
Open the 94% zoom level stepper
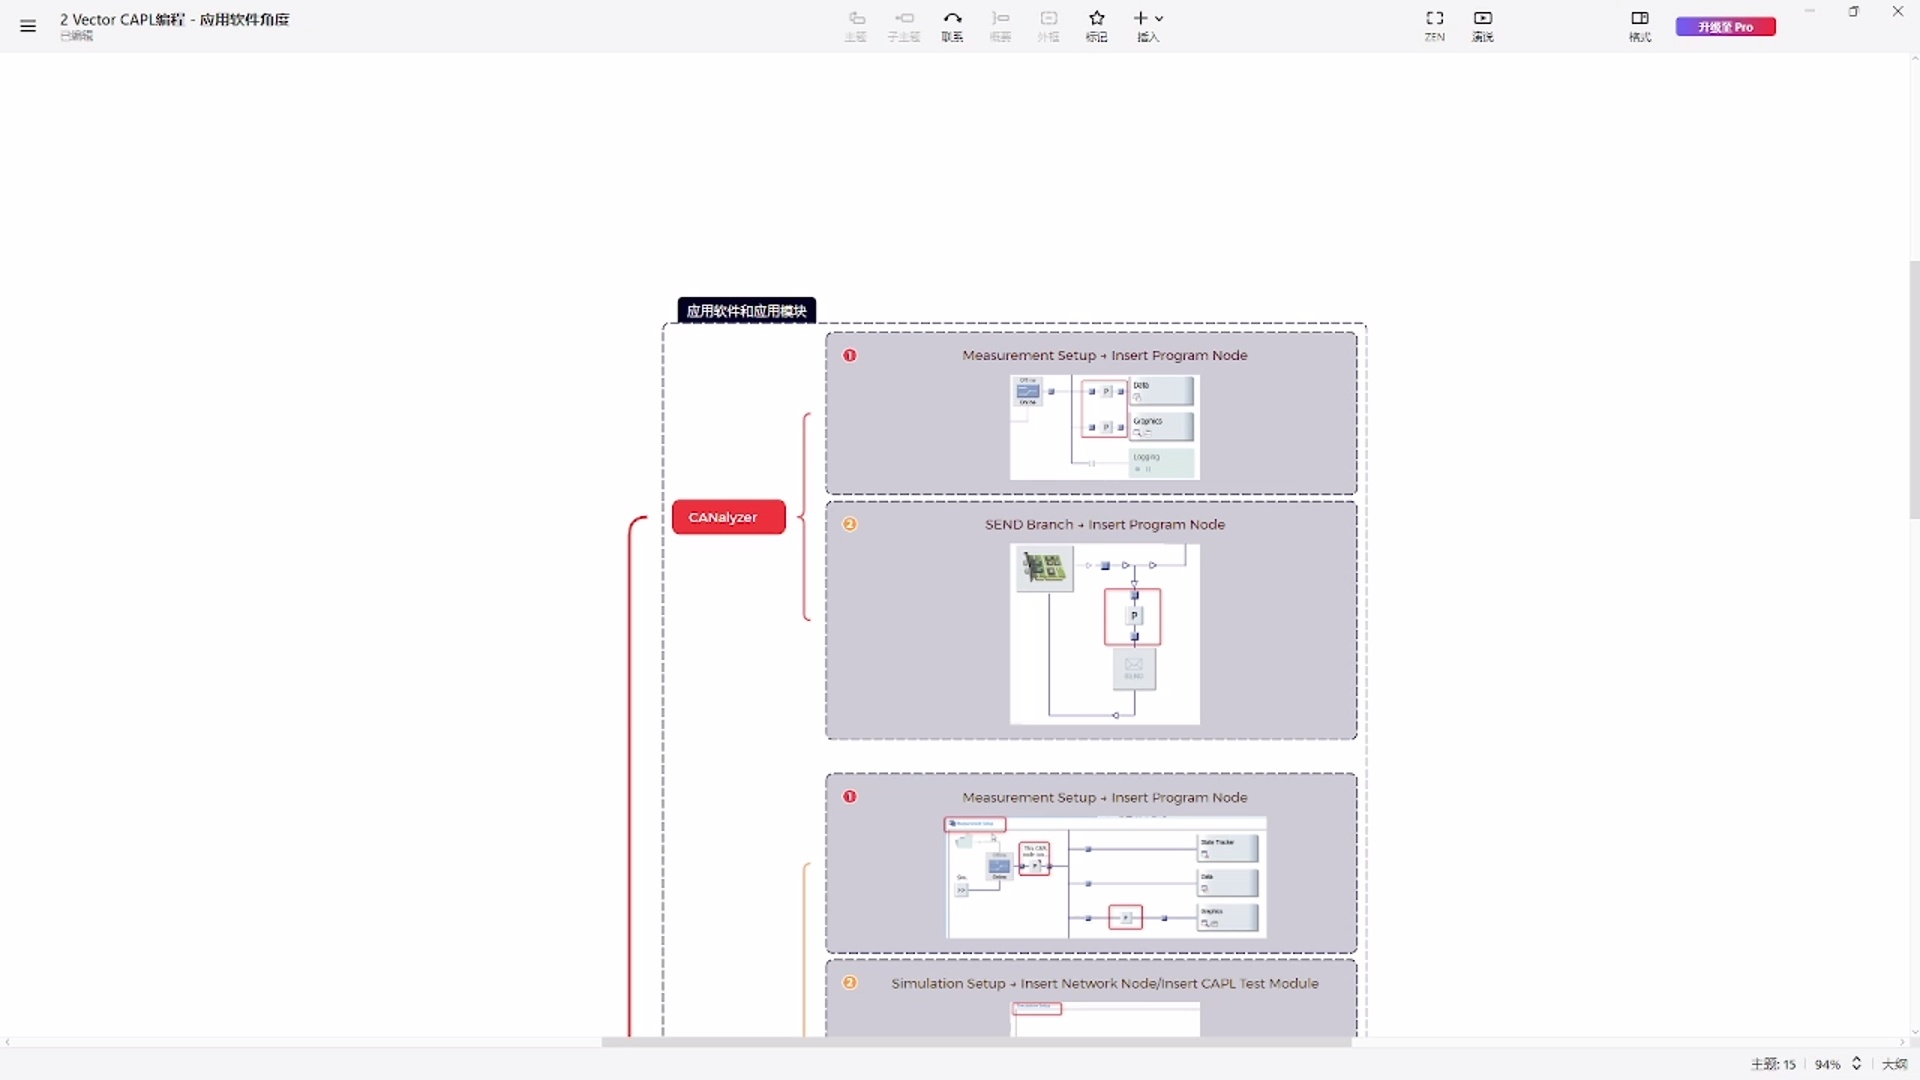[x=1856, y=1064]
